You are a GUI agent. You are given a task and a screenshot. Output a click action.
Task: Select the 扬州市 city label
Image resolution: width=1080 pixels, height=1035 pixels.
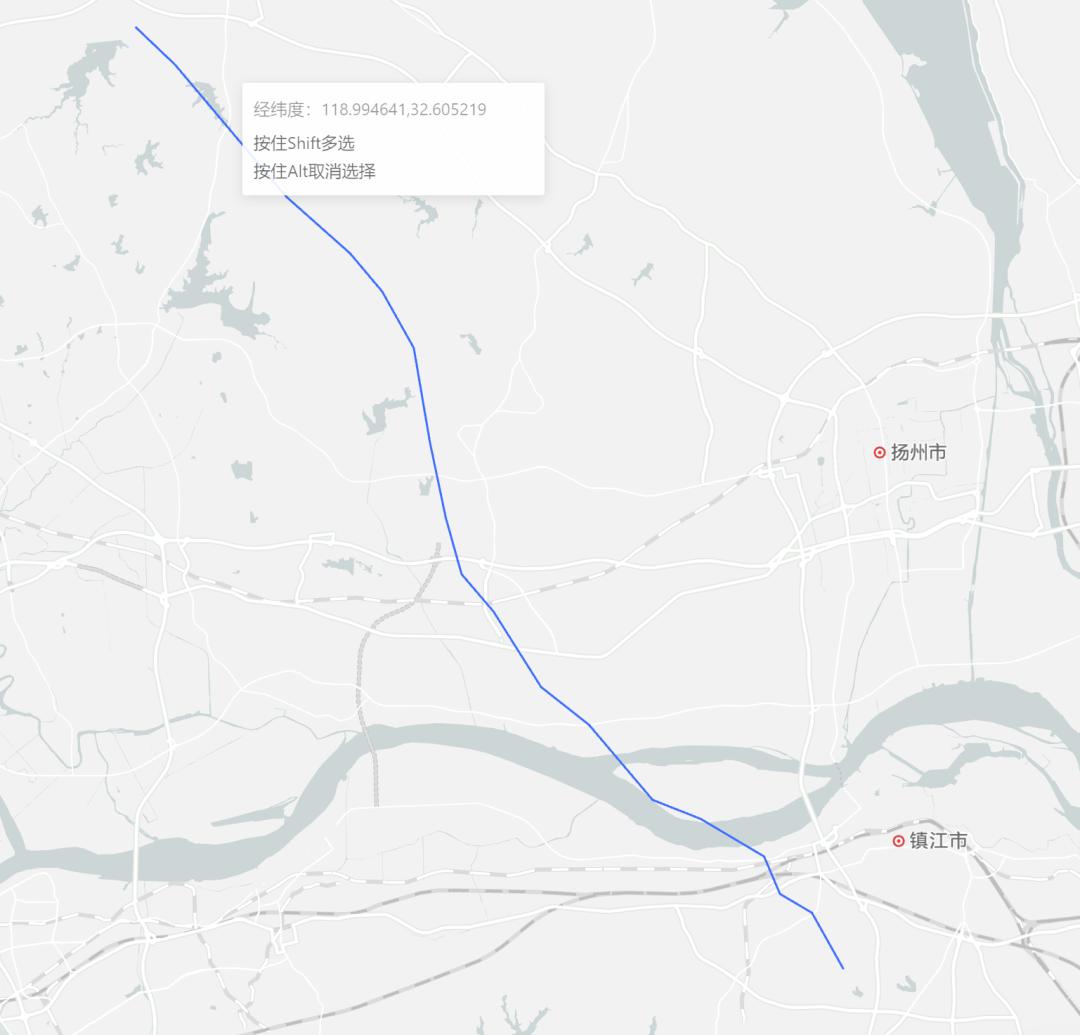click(x=918, y=452)
